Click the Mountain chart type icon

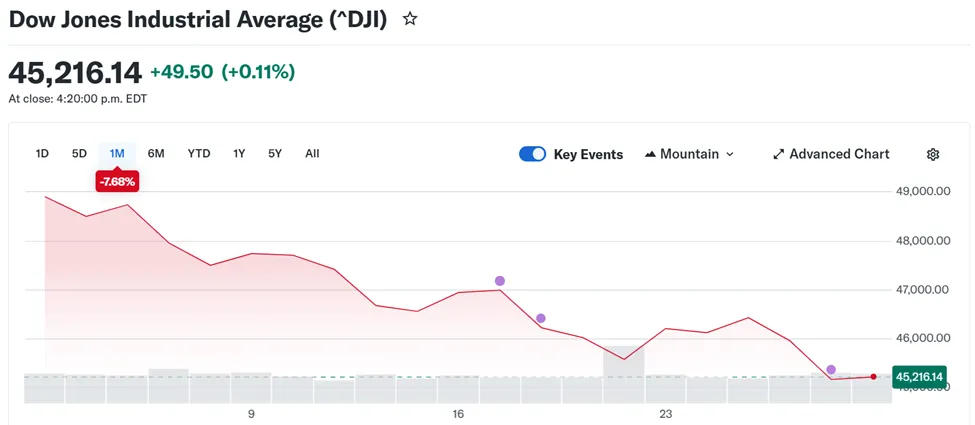click(x=650, y=154)
